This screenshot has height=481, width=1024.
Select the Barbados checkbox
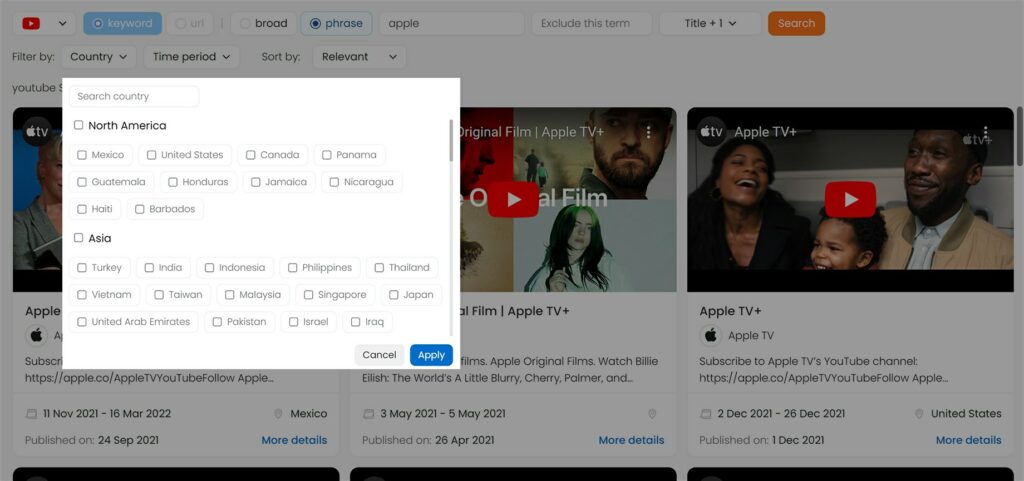(139, 209)
